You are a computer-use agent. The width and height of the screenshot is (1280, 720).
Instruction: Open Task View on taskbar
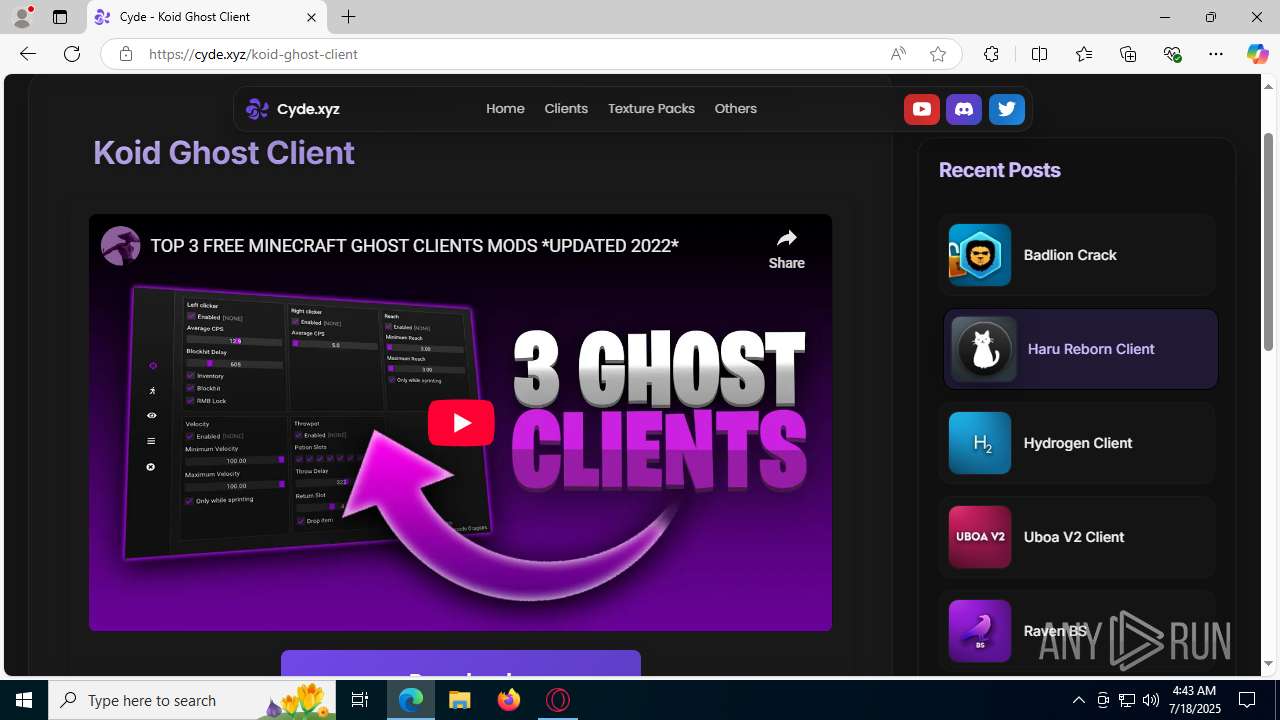point(360,700)
